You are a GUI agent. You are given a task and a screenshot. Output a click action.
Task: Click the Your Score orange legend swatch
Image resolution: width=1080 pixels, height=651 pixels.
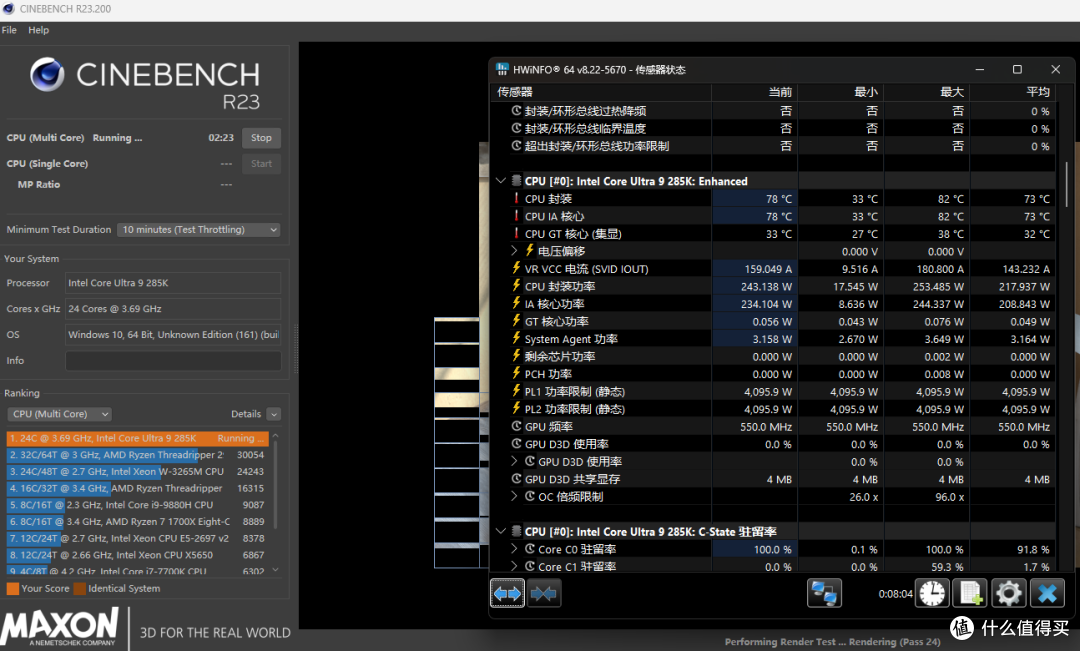(13, 588)
